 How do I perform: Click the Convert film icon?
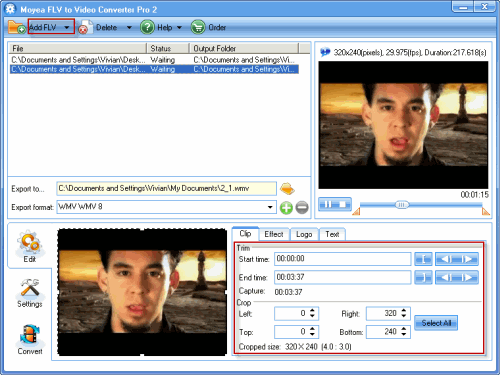tap(30, 335)
